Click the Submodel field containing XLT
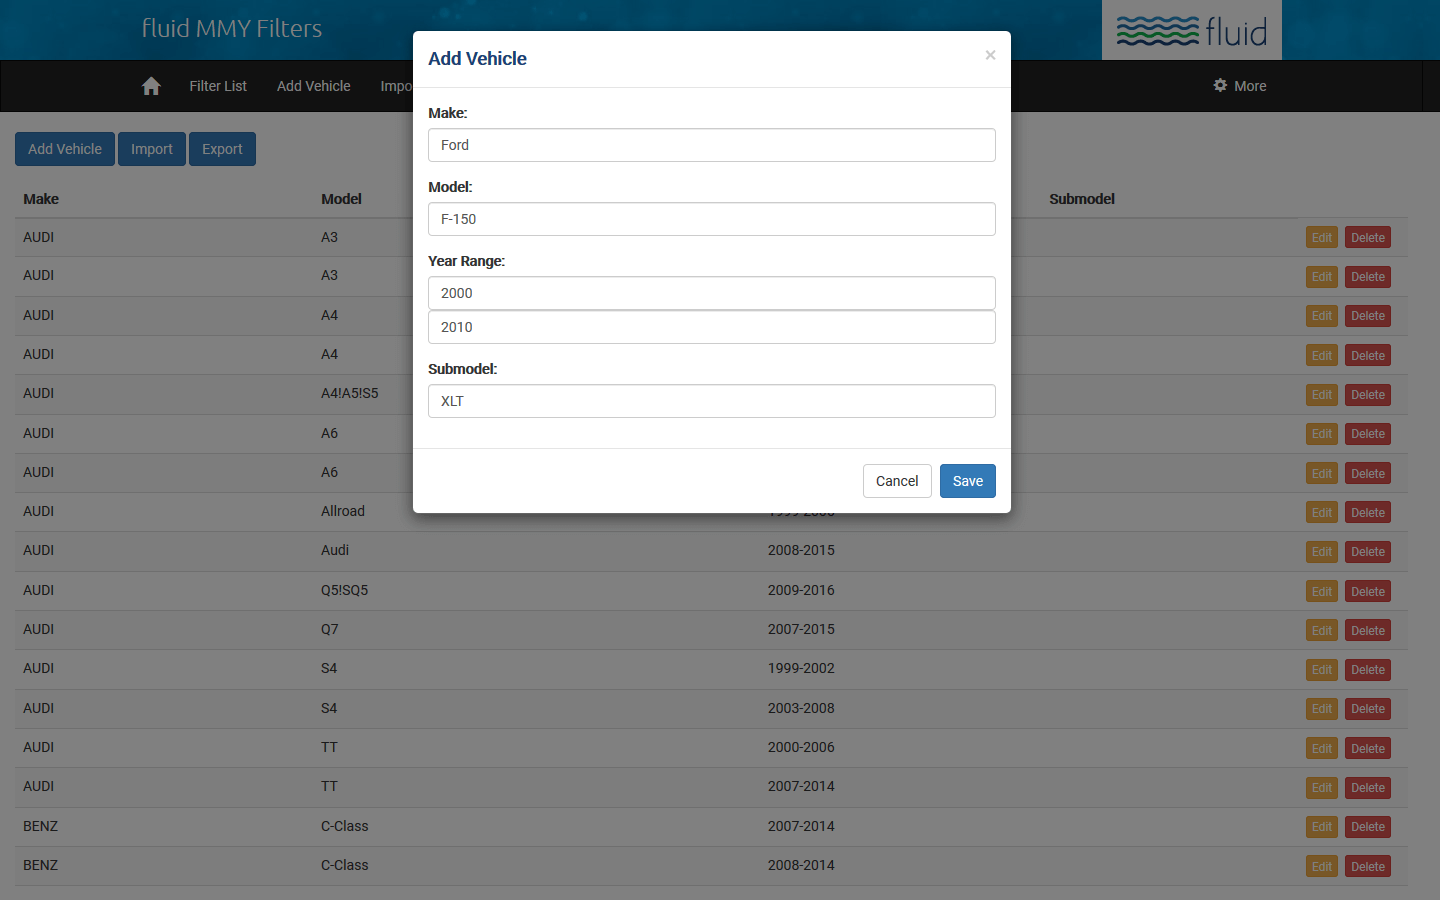The image size is (1440, 900). 711,401
